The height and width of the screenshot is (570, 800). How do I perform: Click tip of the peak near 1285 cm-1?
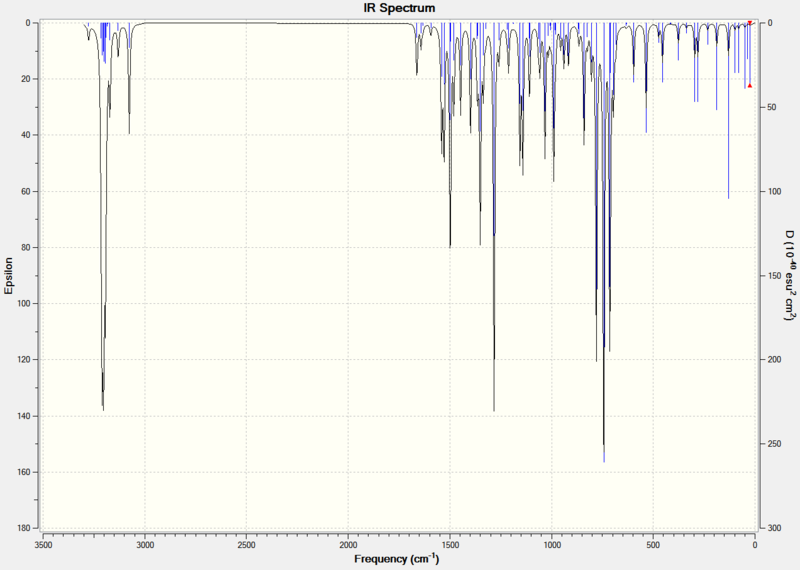tap(494, 410)
